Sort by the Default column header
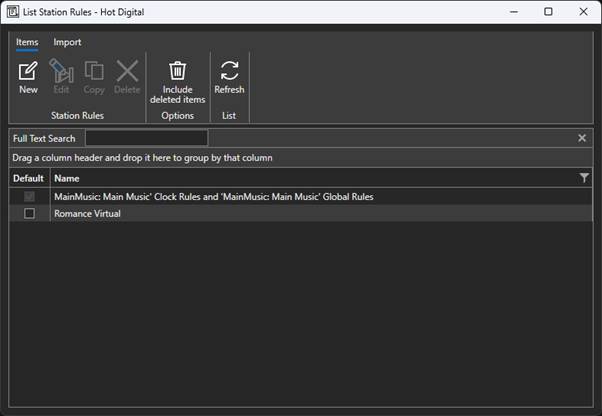602x416 pixels. 29,178
